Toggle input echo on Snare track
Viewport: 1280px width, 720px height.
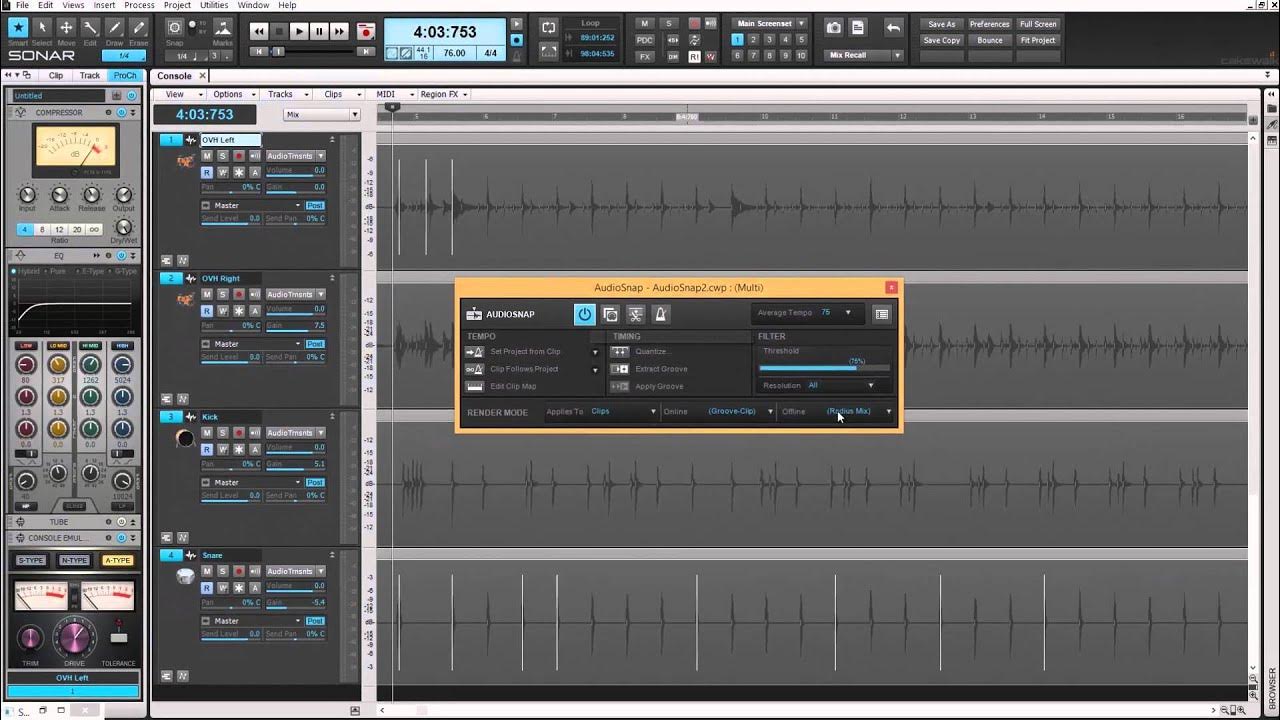pyautogui.click(x=255, y=571)
